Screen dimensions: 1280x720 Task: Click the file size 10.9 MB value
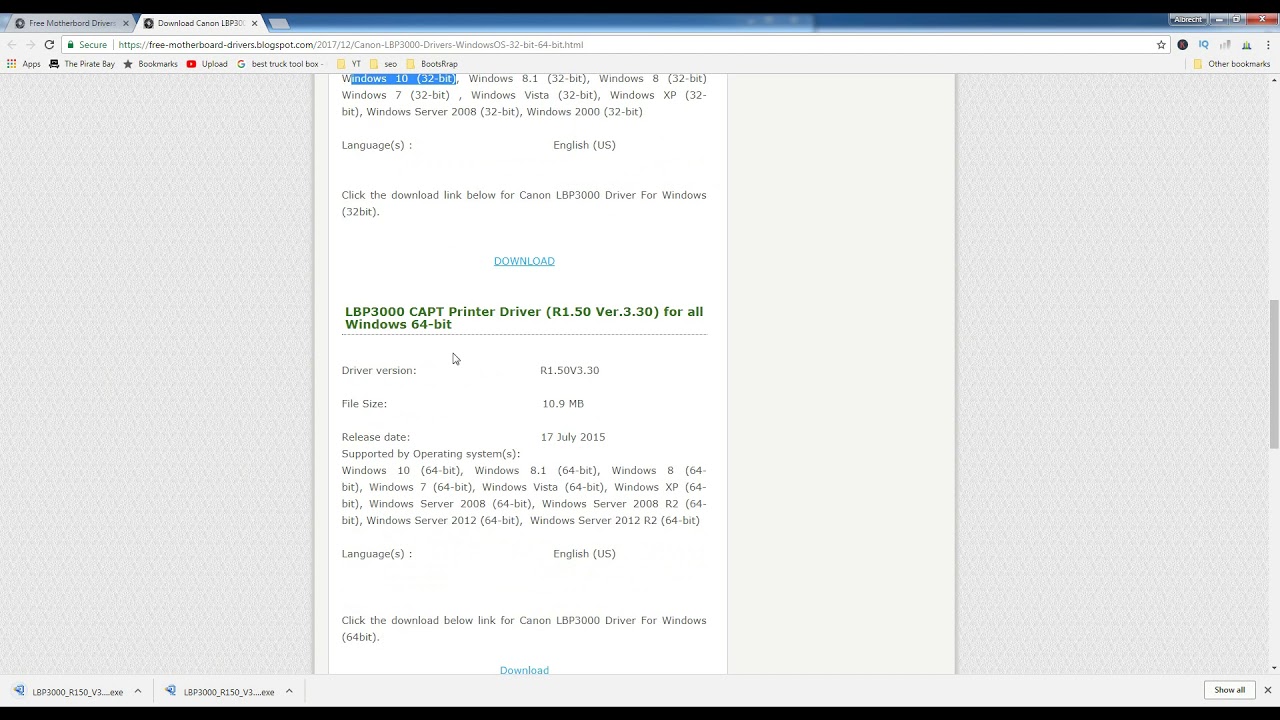tap(563, 404)
